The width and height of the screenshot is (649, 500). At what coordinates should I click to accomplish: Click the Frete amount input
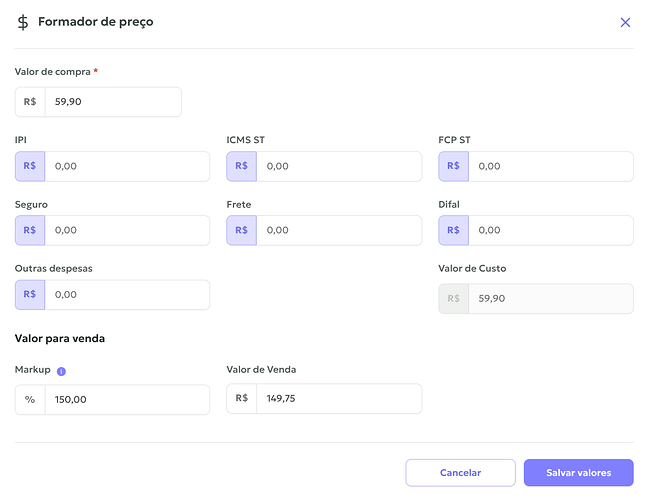pyautogui.click(x=338, y=230)
